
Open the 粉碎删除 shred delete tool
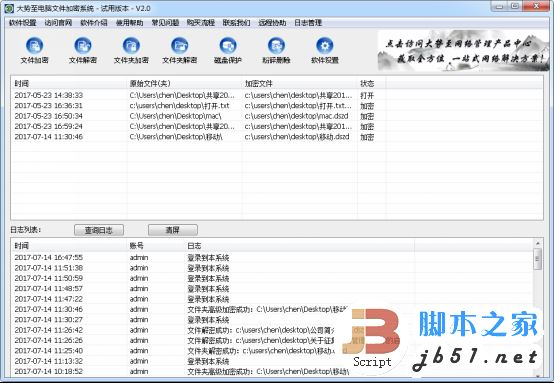[276, 51]
